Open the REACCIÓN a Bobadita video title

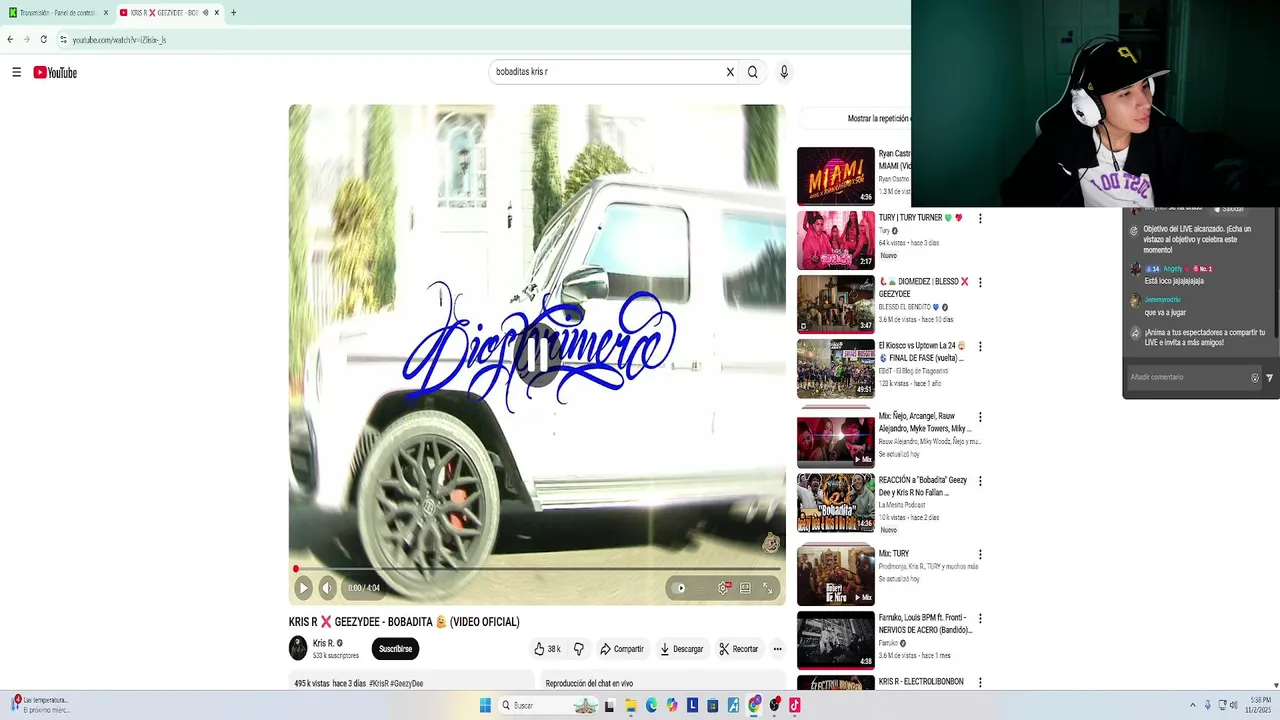(923, 486)
